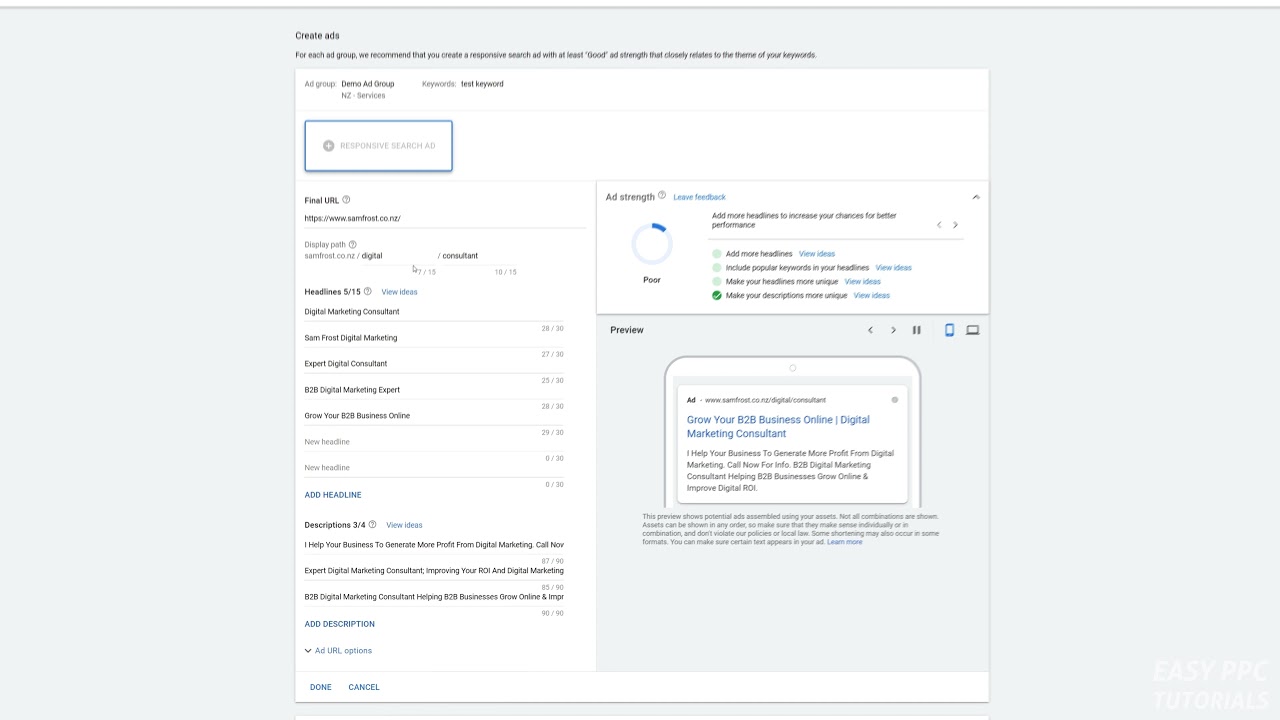1280x720 pixels.
Task: View ideas for unique descriptions suggestion
Action: (x=872, y=296)
